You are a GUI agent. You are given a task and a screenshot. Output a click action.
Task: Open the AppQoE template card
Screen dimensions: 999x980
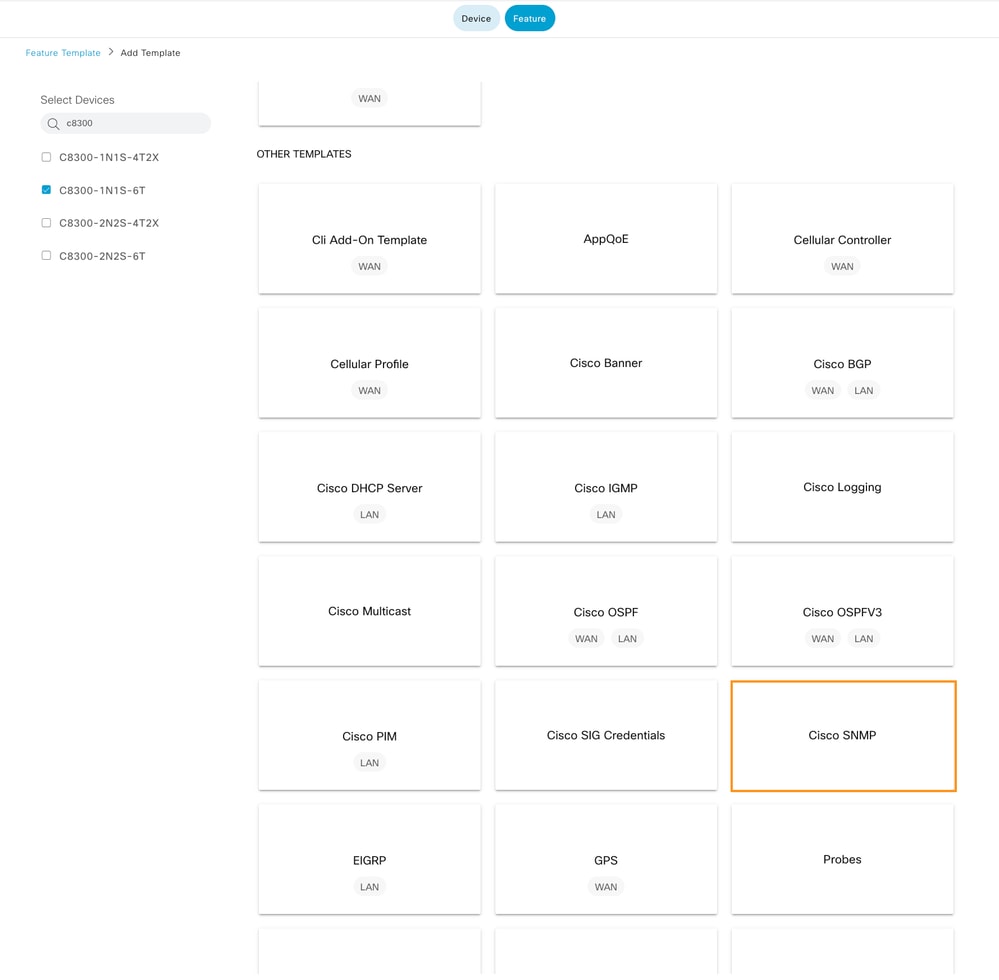(606, 239)
